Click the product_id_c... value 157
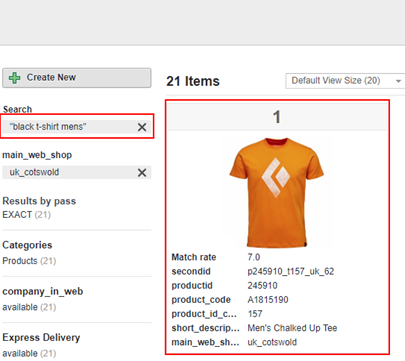The width and height of the screenshot is (405, 361). pyautogui.click(x=255, y=314)
